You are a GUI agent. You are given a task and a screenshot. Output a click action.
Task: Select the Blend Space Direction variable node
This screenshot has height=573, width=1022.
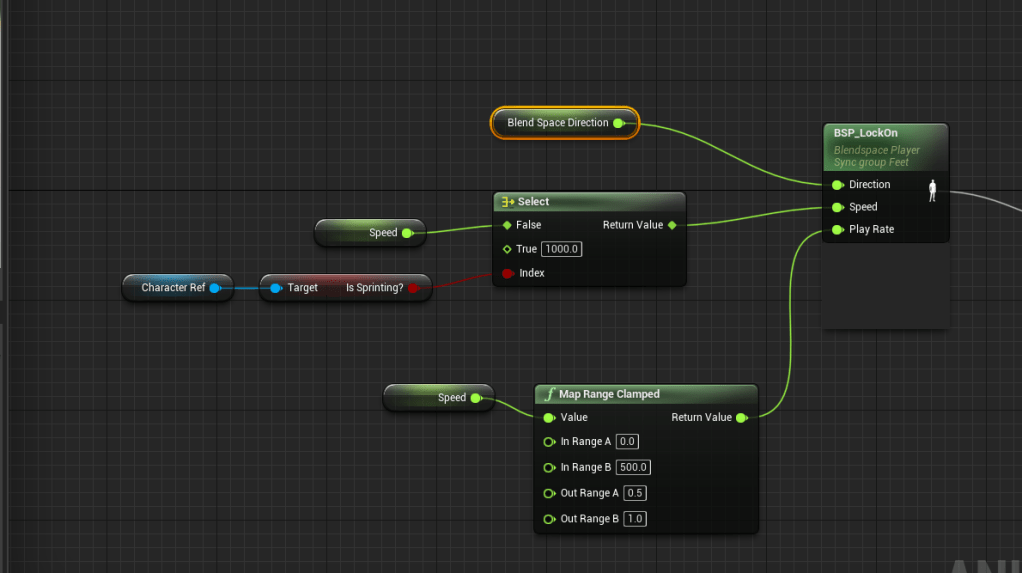[x=557, y=123]
